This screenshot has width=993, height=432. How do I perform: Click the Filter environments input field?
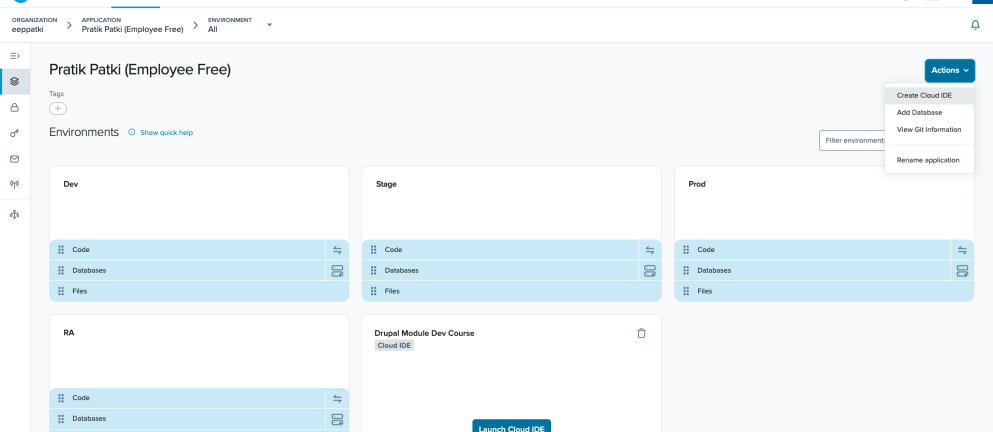(x=850, y=140)
